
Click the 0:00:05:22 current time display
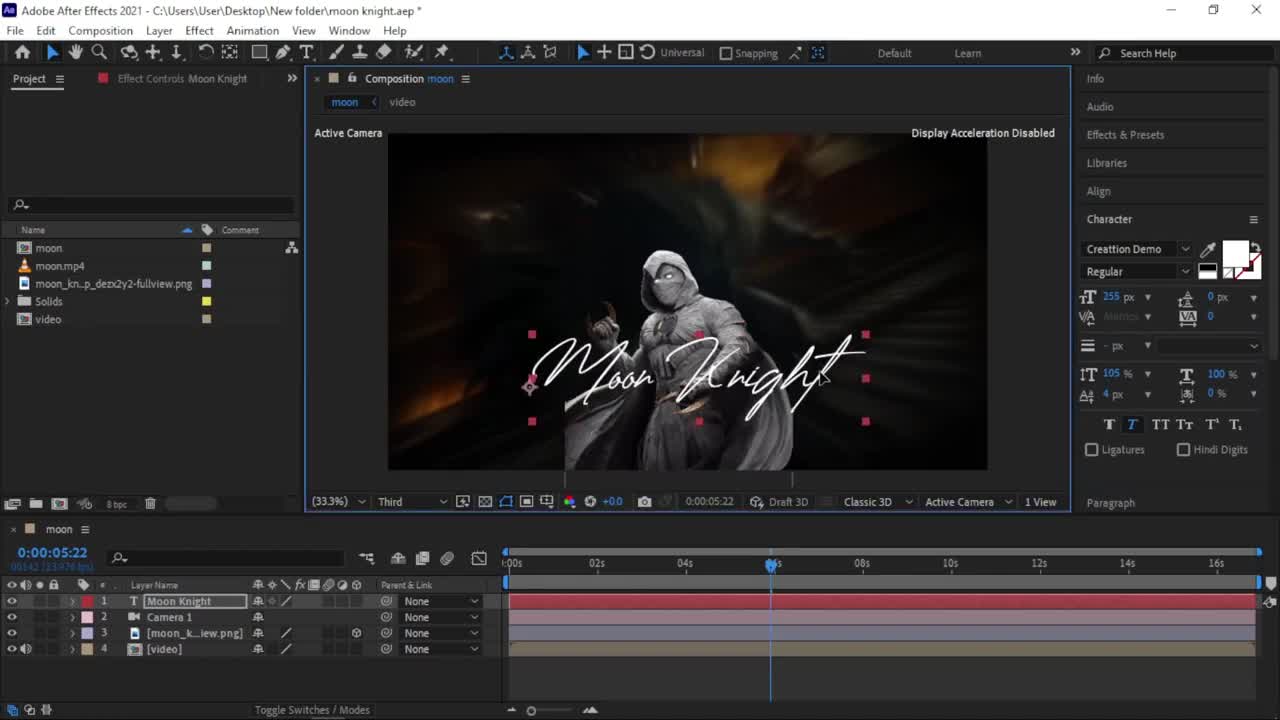click(x=52, y=552)
